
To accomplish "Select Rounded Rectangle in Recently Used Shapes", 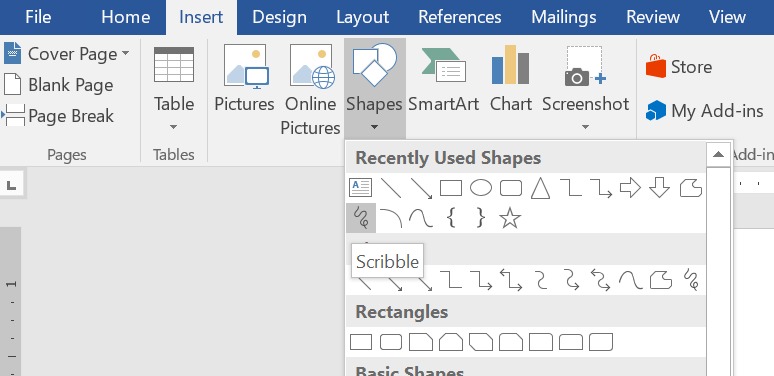I will (x=511, y=188).
